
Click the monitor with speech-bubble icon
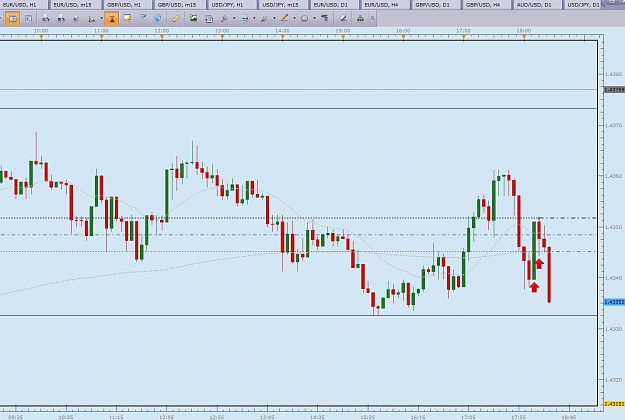128,18
